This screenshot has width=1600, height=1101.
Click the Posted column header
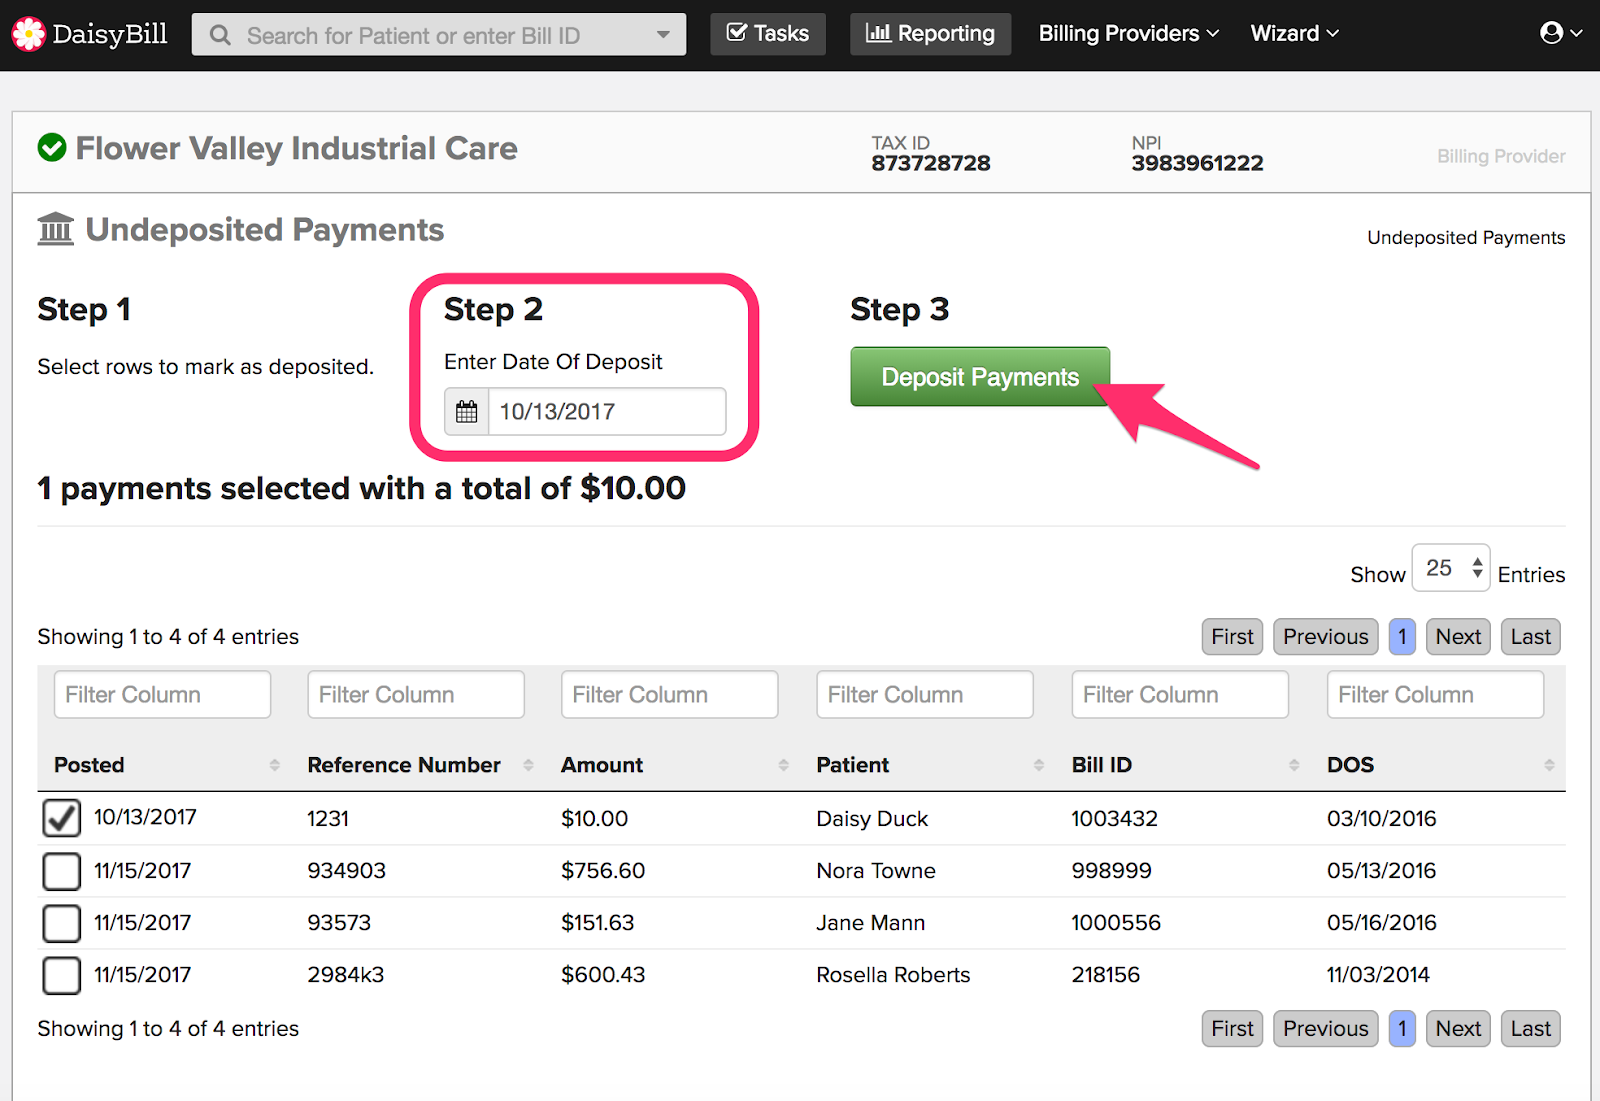89,765
